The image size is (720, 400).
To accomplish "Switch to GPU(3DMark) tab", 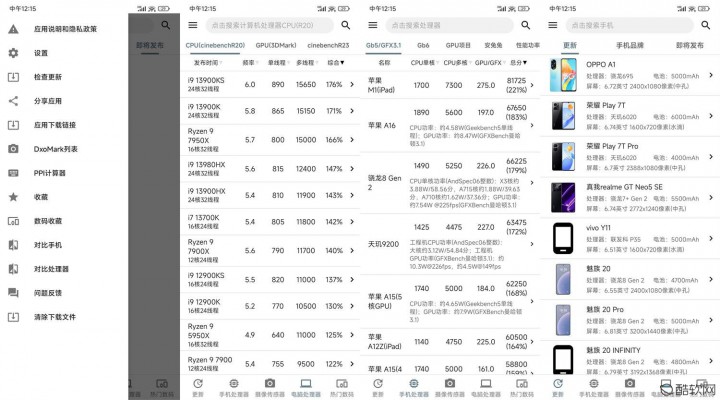I will [276, 45].
